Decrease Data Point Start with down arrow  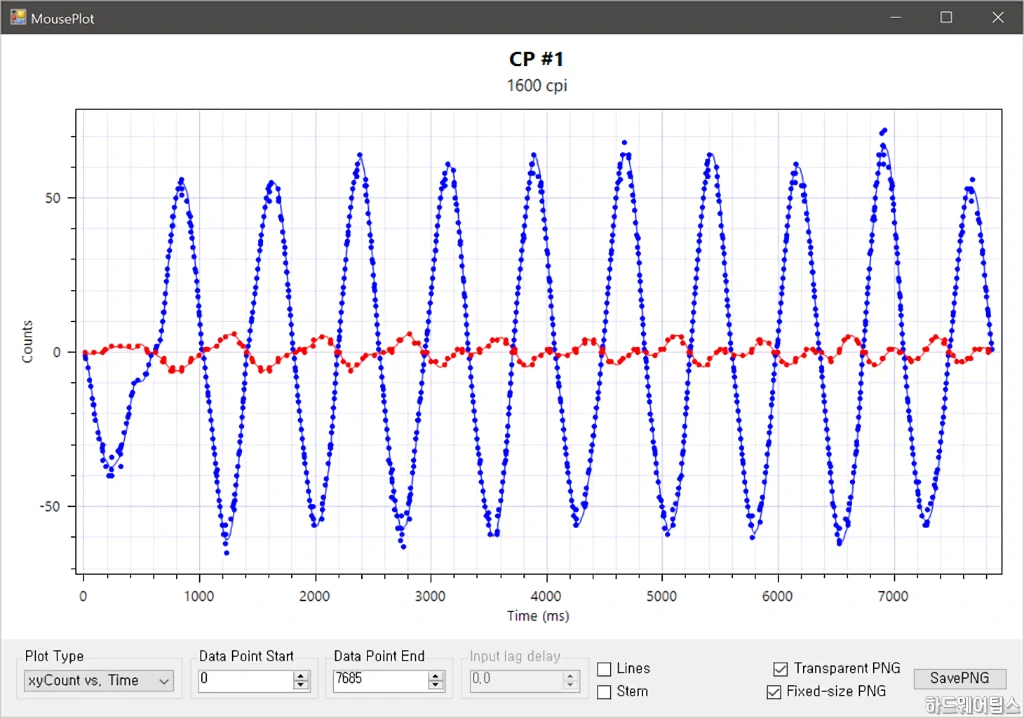(301, 685)
